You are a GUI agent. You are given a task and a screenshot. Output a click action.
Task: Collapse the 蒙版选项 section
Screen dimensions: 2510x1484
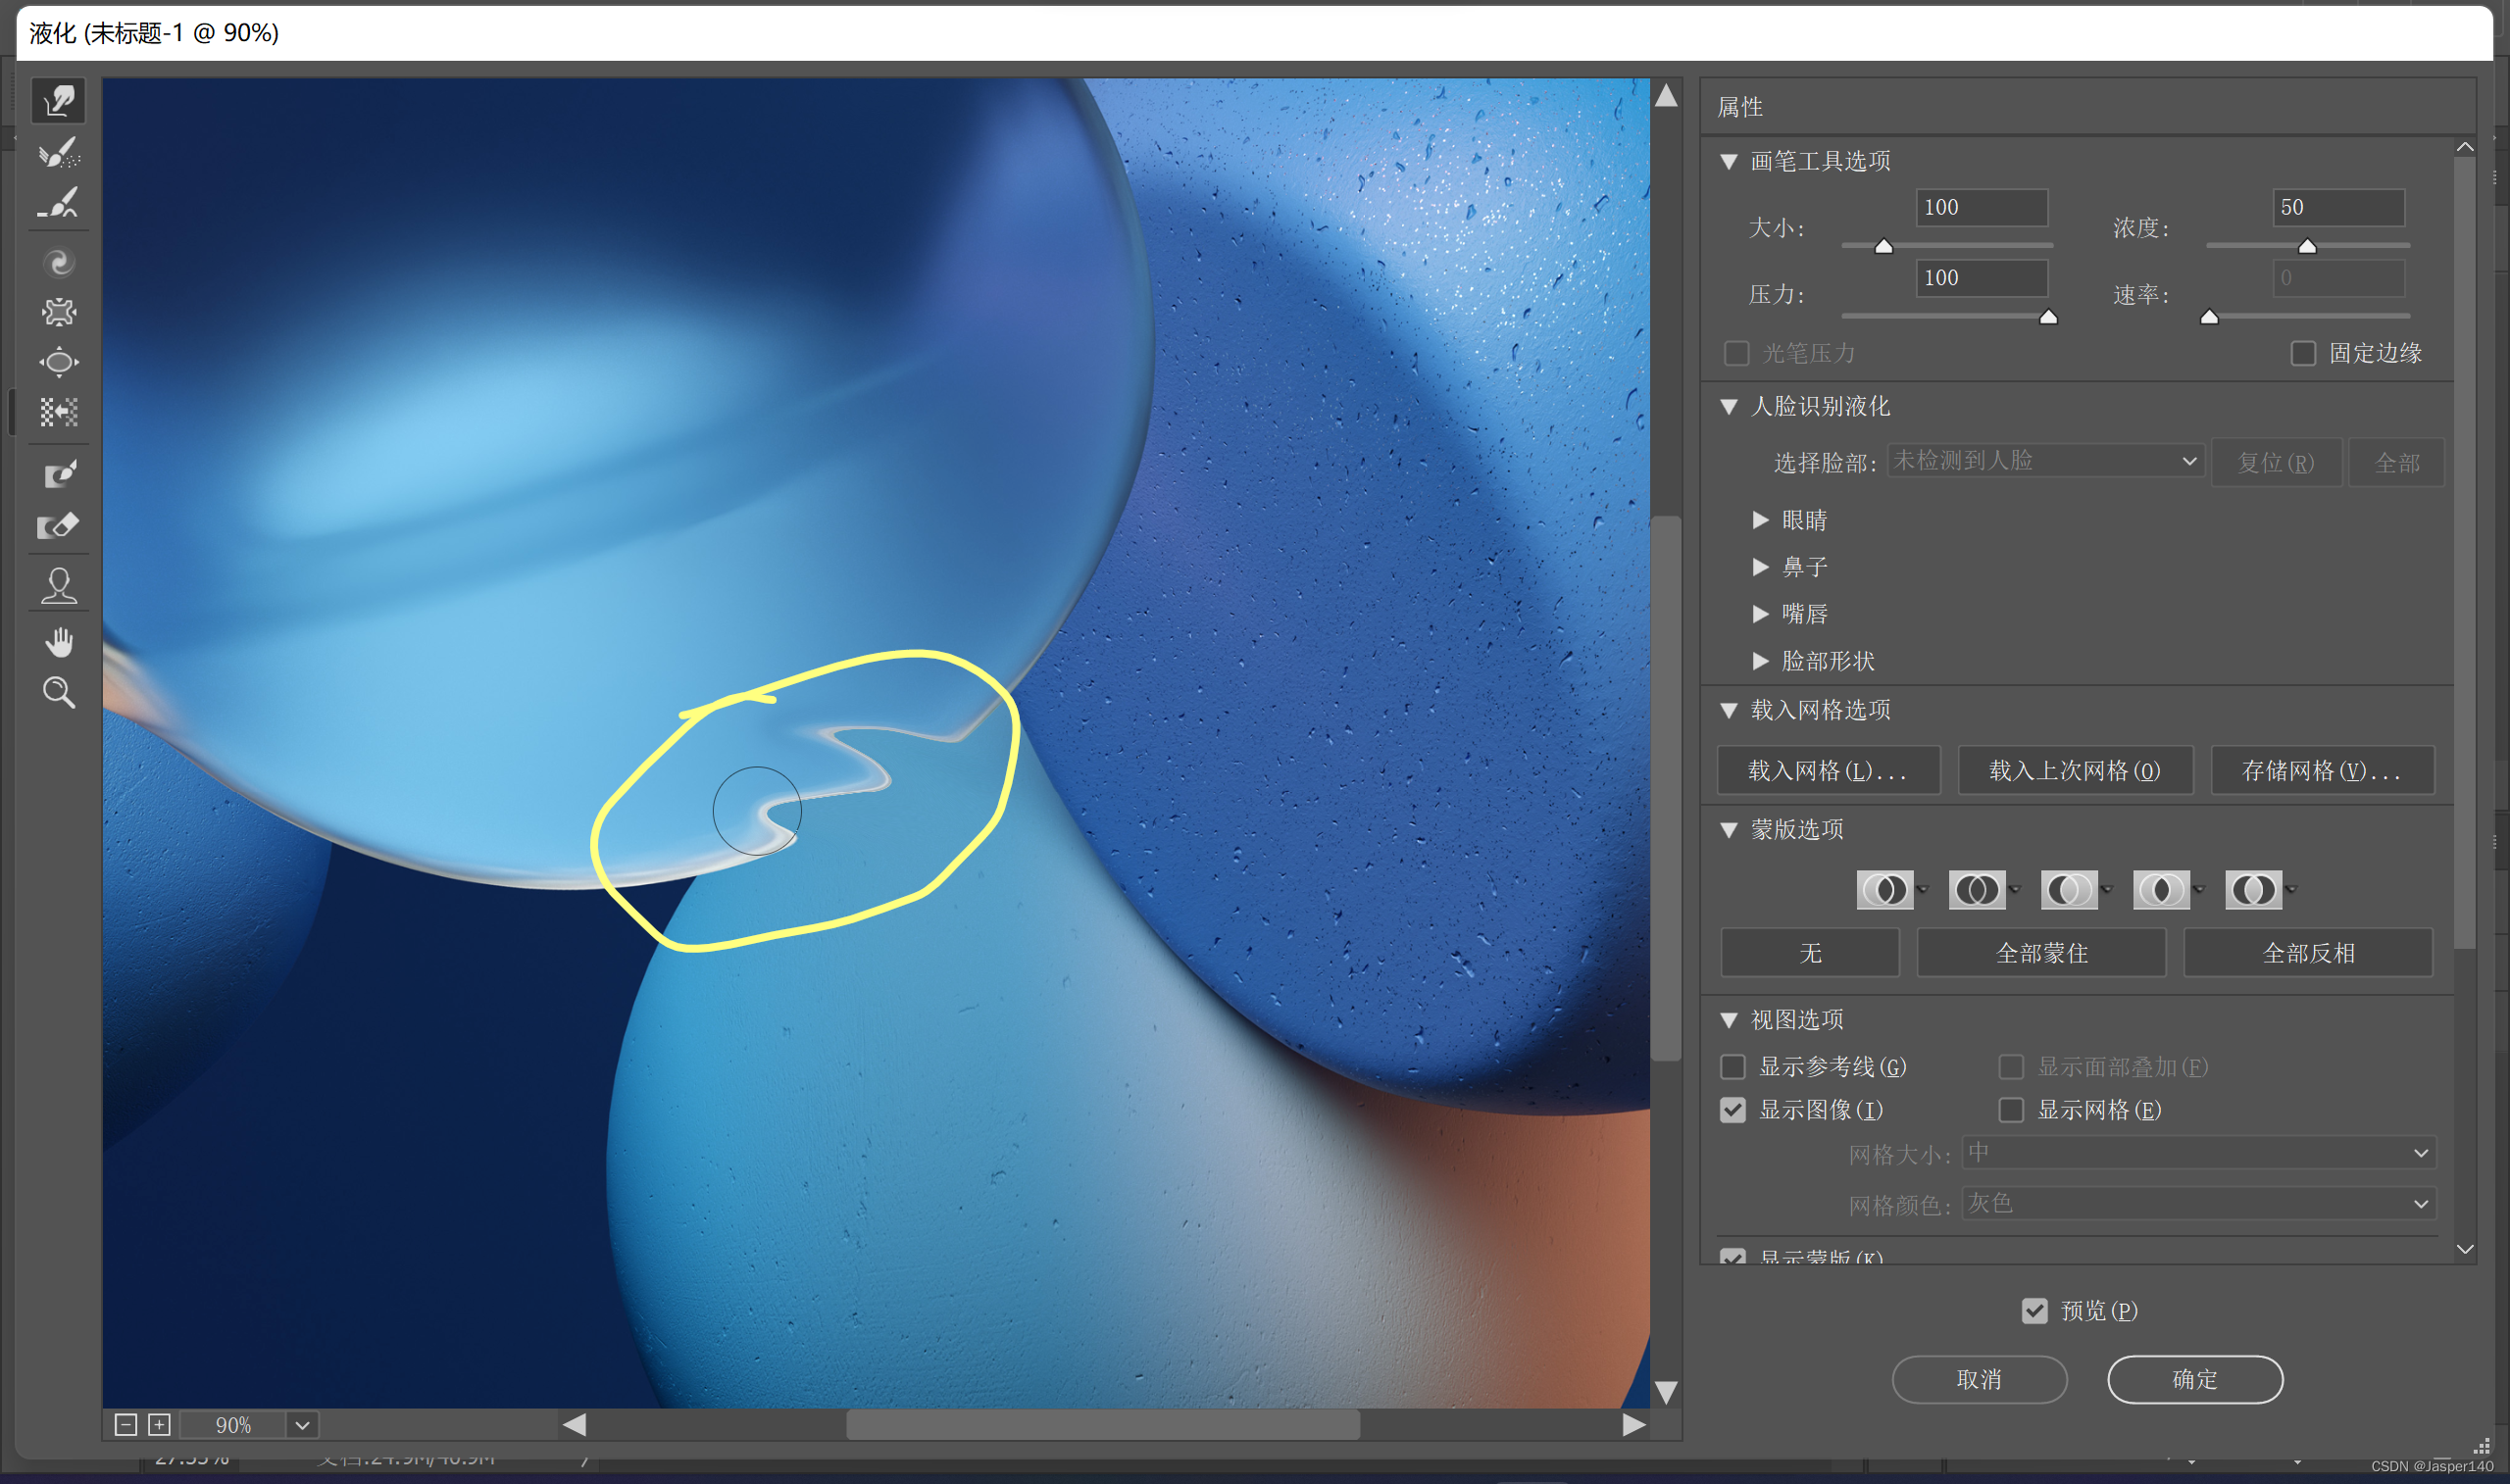pyautogui.click(x=1729, y=830)
